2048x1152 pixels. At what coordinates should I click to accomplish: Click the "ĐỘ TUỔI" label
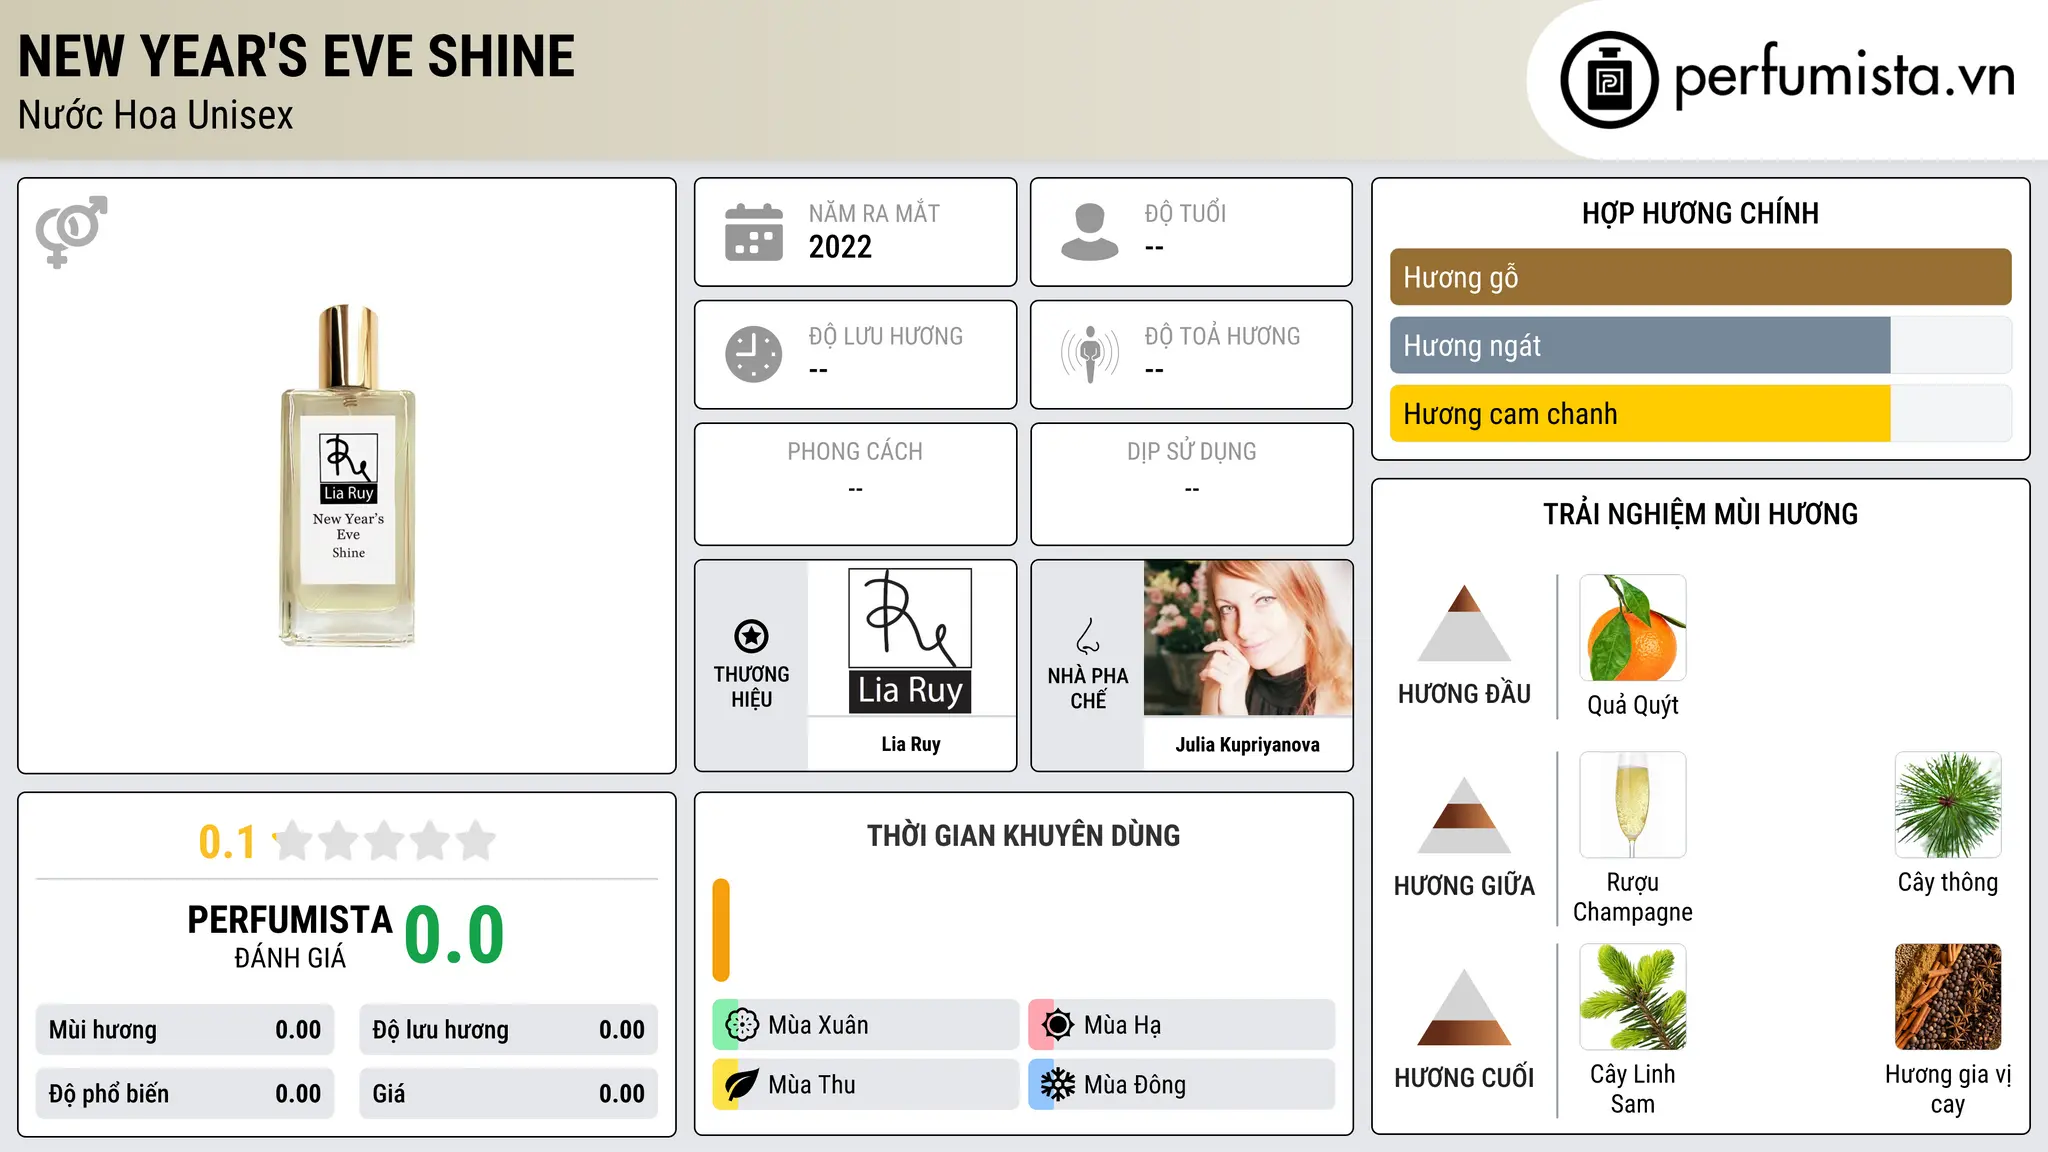click(x=1185, y=213)
